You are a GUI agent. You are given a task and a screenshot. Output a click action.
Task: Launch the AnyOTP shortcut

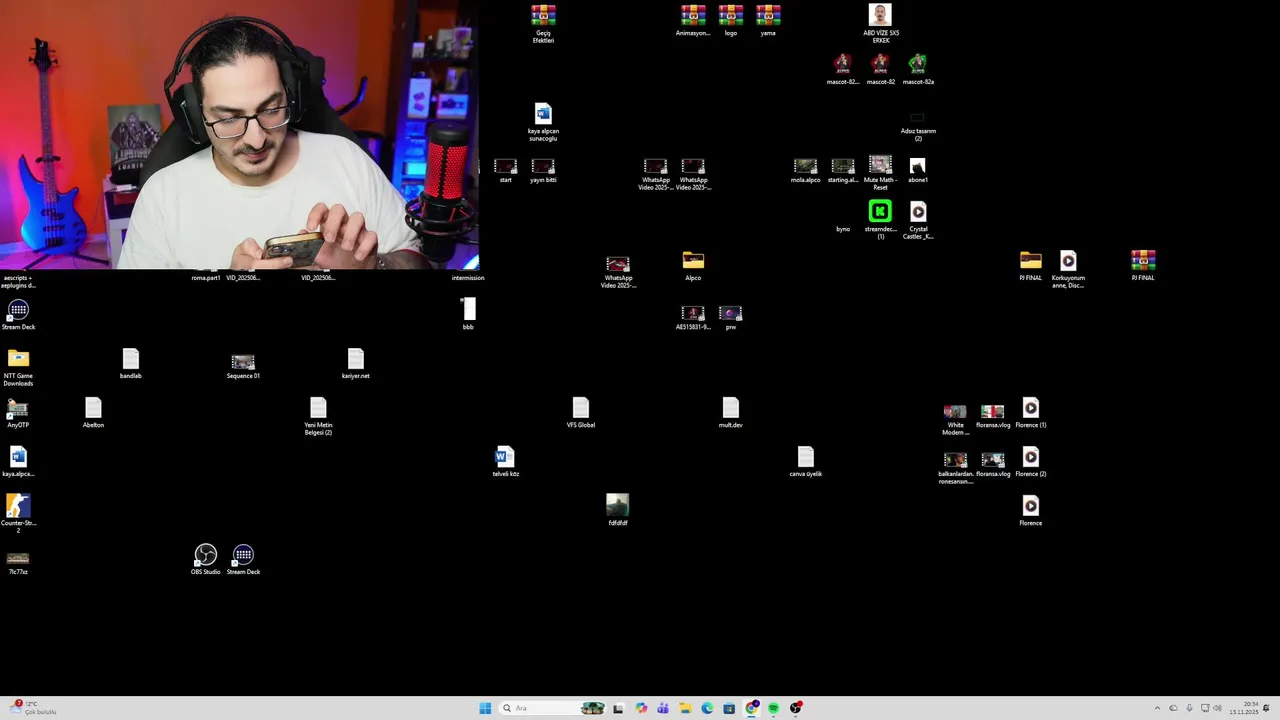pos(18,408)
